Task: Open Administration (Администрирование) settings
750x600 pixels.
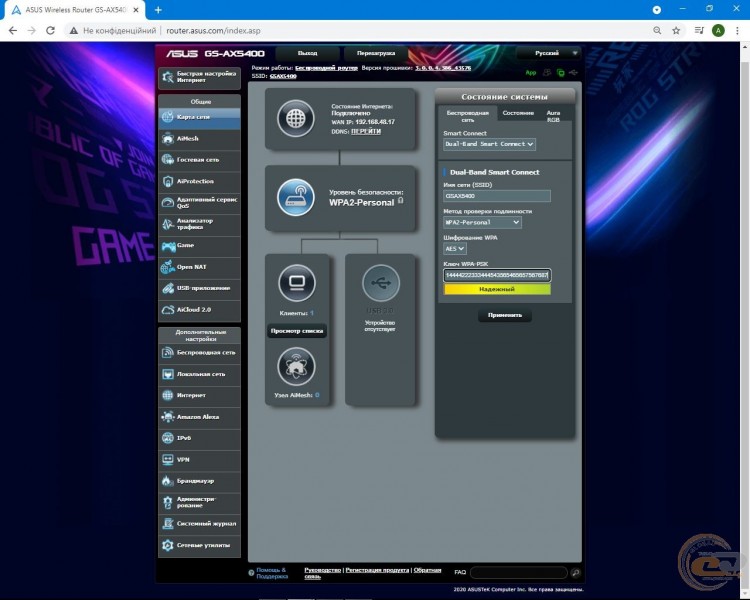Action: tap(199, 502)
